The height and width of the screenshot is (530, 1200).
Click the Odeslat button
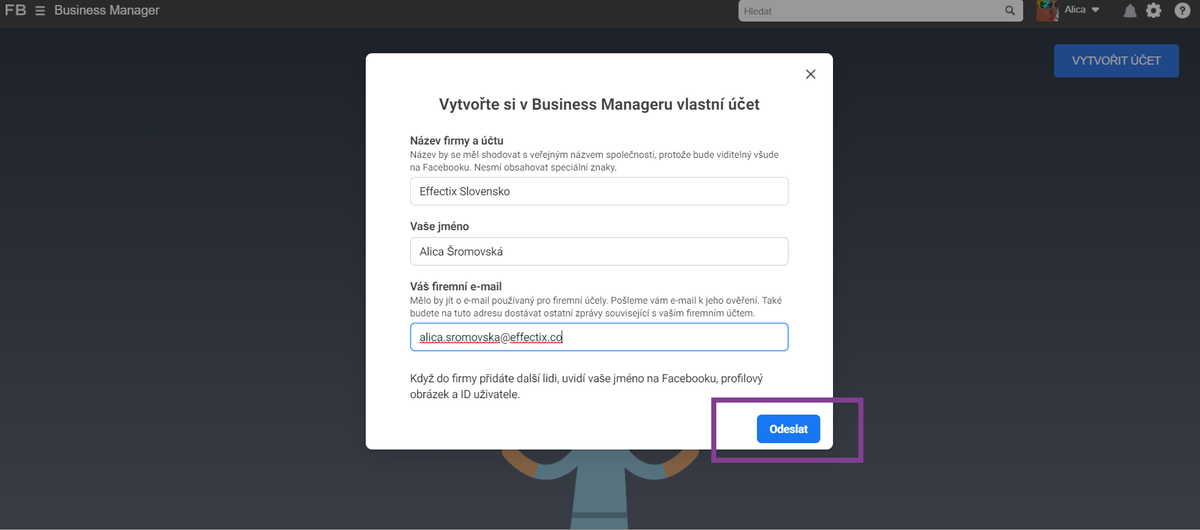click(x=788, y=429)
